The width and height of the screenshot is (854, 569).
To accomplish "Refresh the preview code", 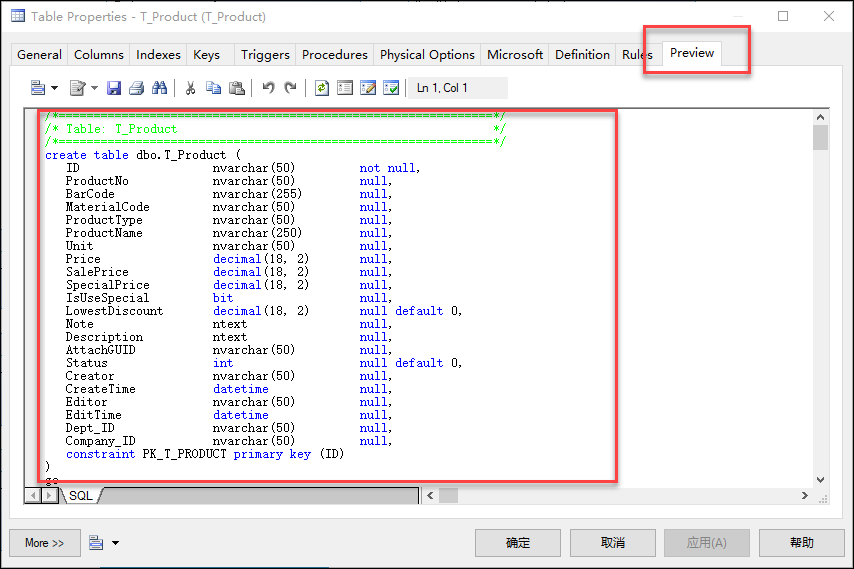I will (x=322, y=88).
